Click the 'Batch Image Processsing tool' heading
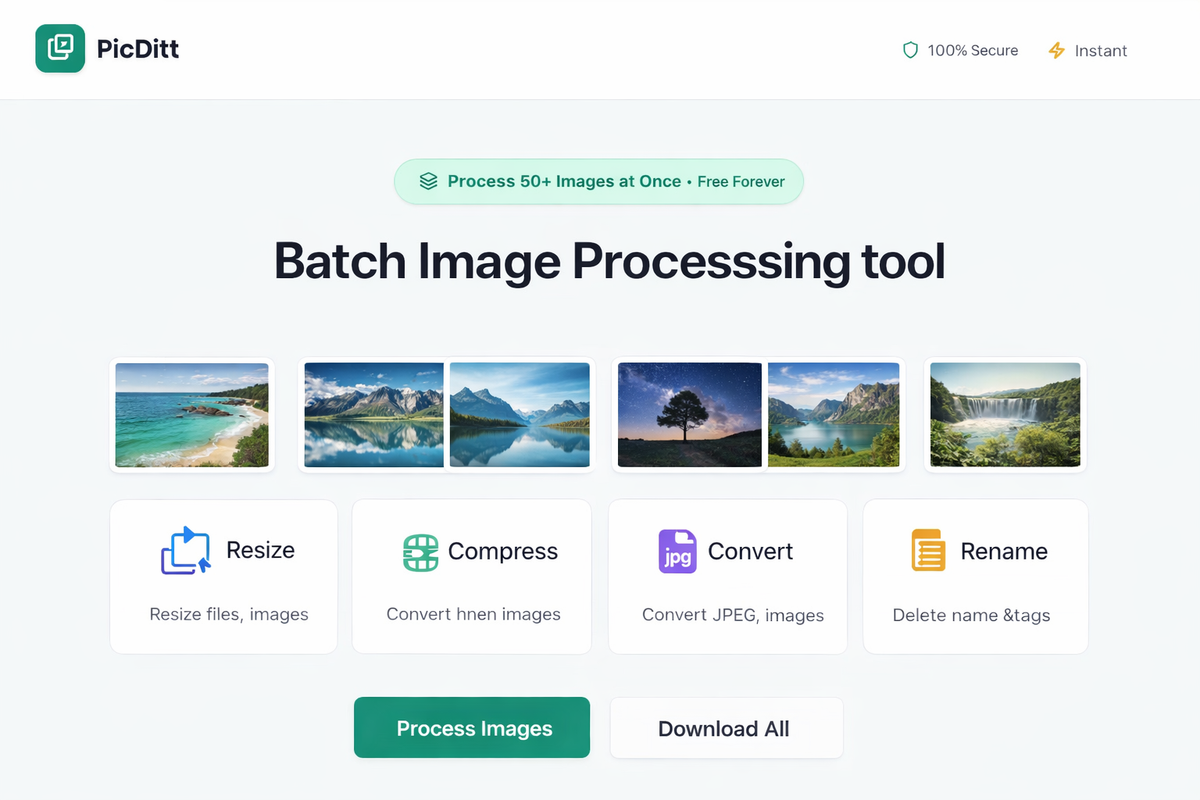Viewport: 1200px width, 800px height. pyautogui.click(x=610, y=261)
